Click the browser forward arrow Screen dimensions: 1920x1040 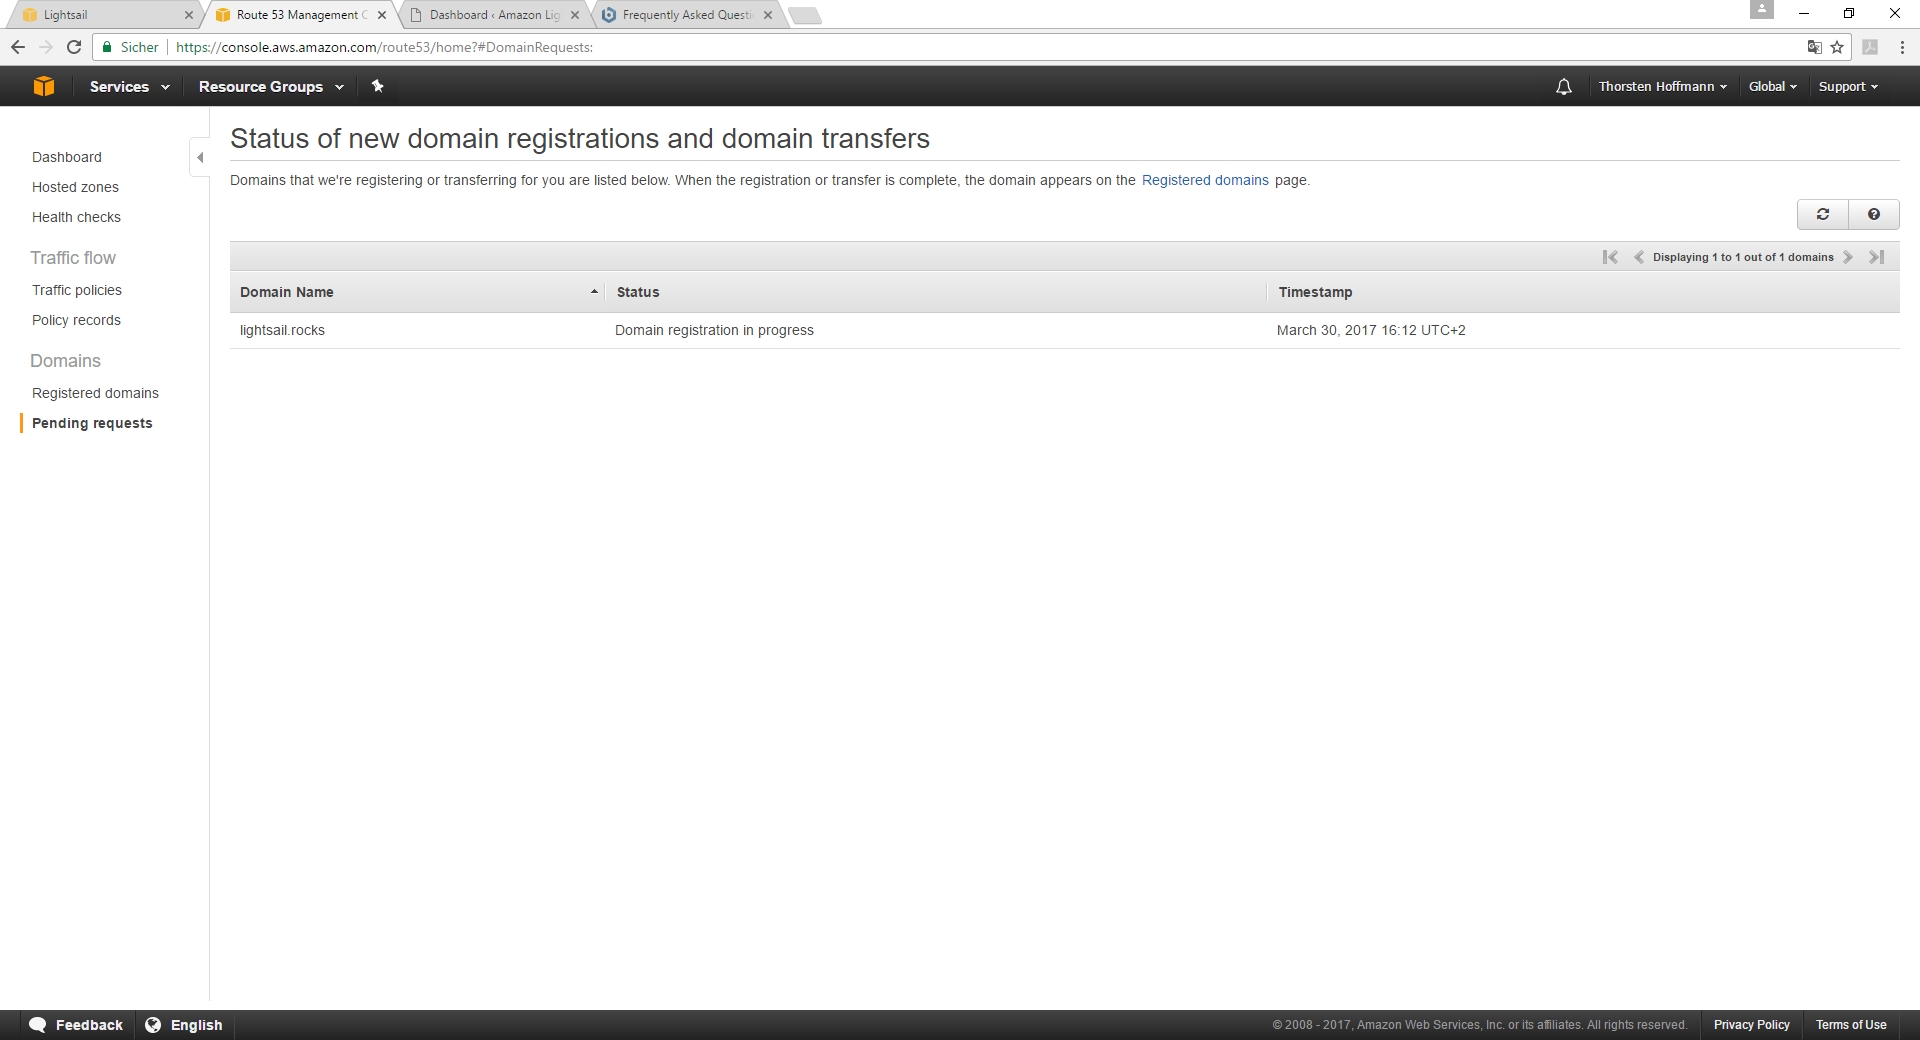(x=46, y=47)
